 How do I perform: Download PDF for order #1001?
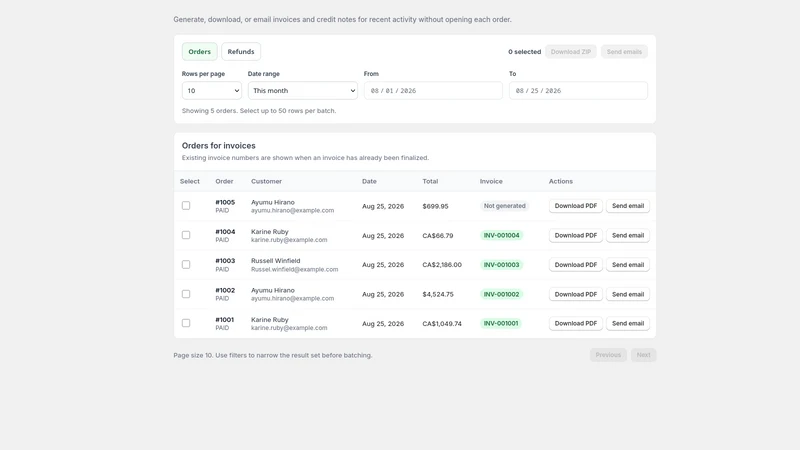576,323
